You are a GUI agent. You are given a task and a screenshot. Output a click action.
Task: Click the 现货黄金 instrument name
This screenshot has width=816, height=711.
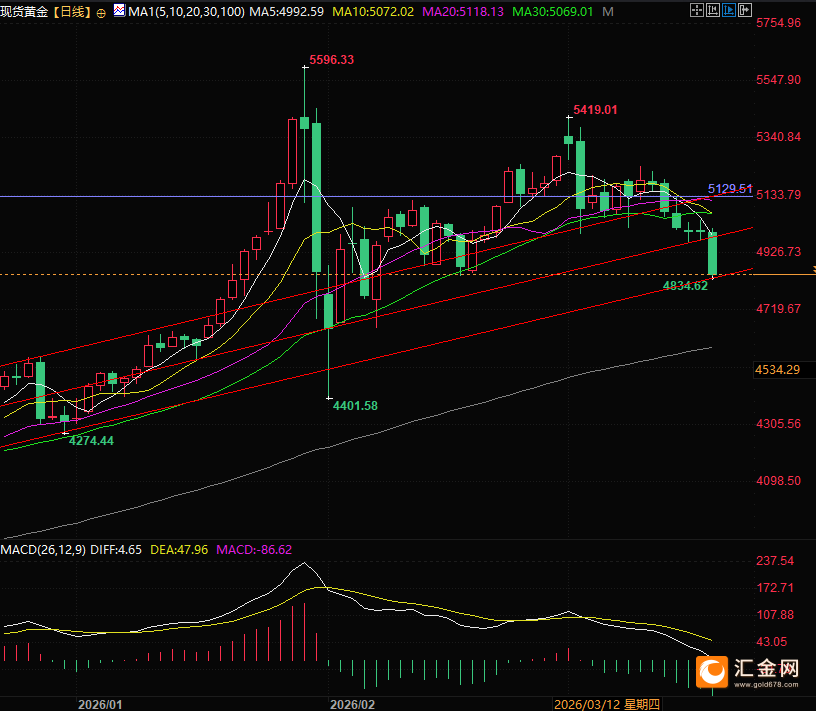(x=24, y=11)
